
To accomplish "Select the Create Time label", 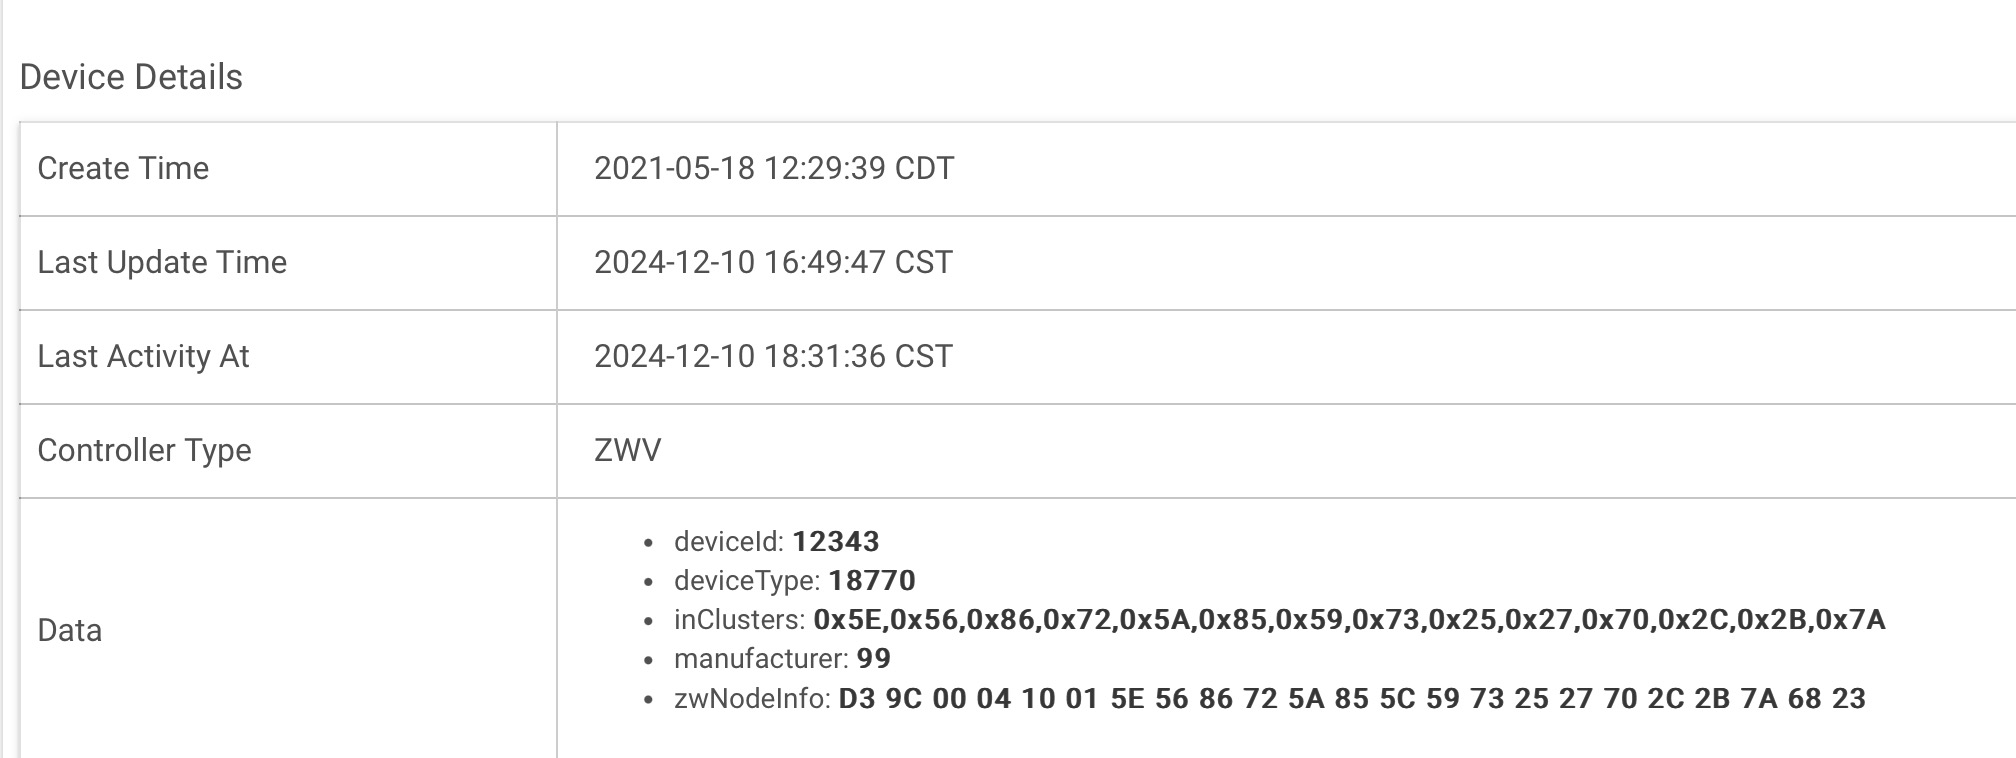I will point(123,168).
